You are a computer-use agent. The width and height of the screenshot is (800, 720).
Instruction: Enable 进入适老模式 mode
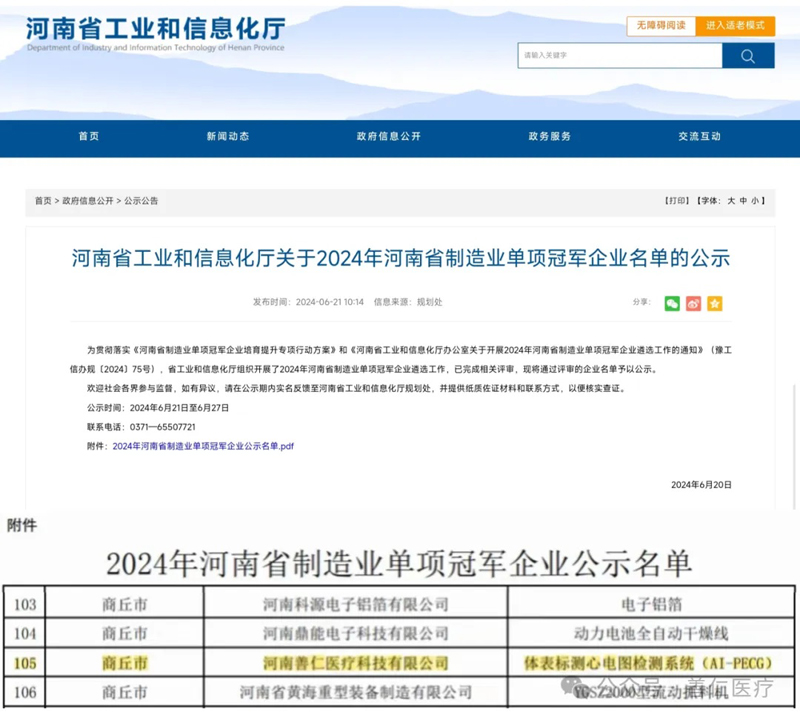(x=735, y=26)
